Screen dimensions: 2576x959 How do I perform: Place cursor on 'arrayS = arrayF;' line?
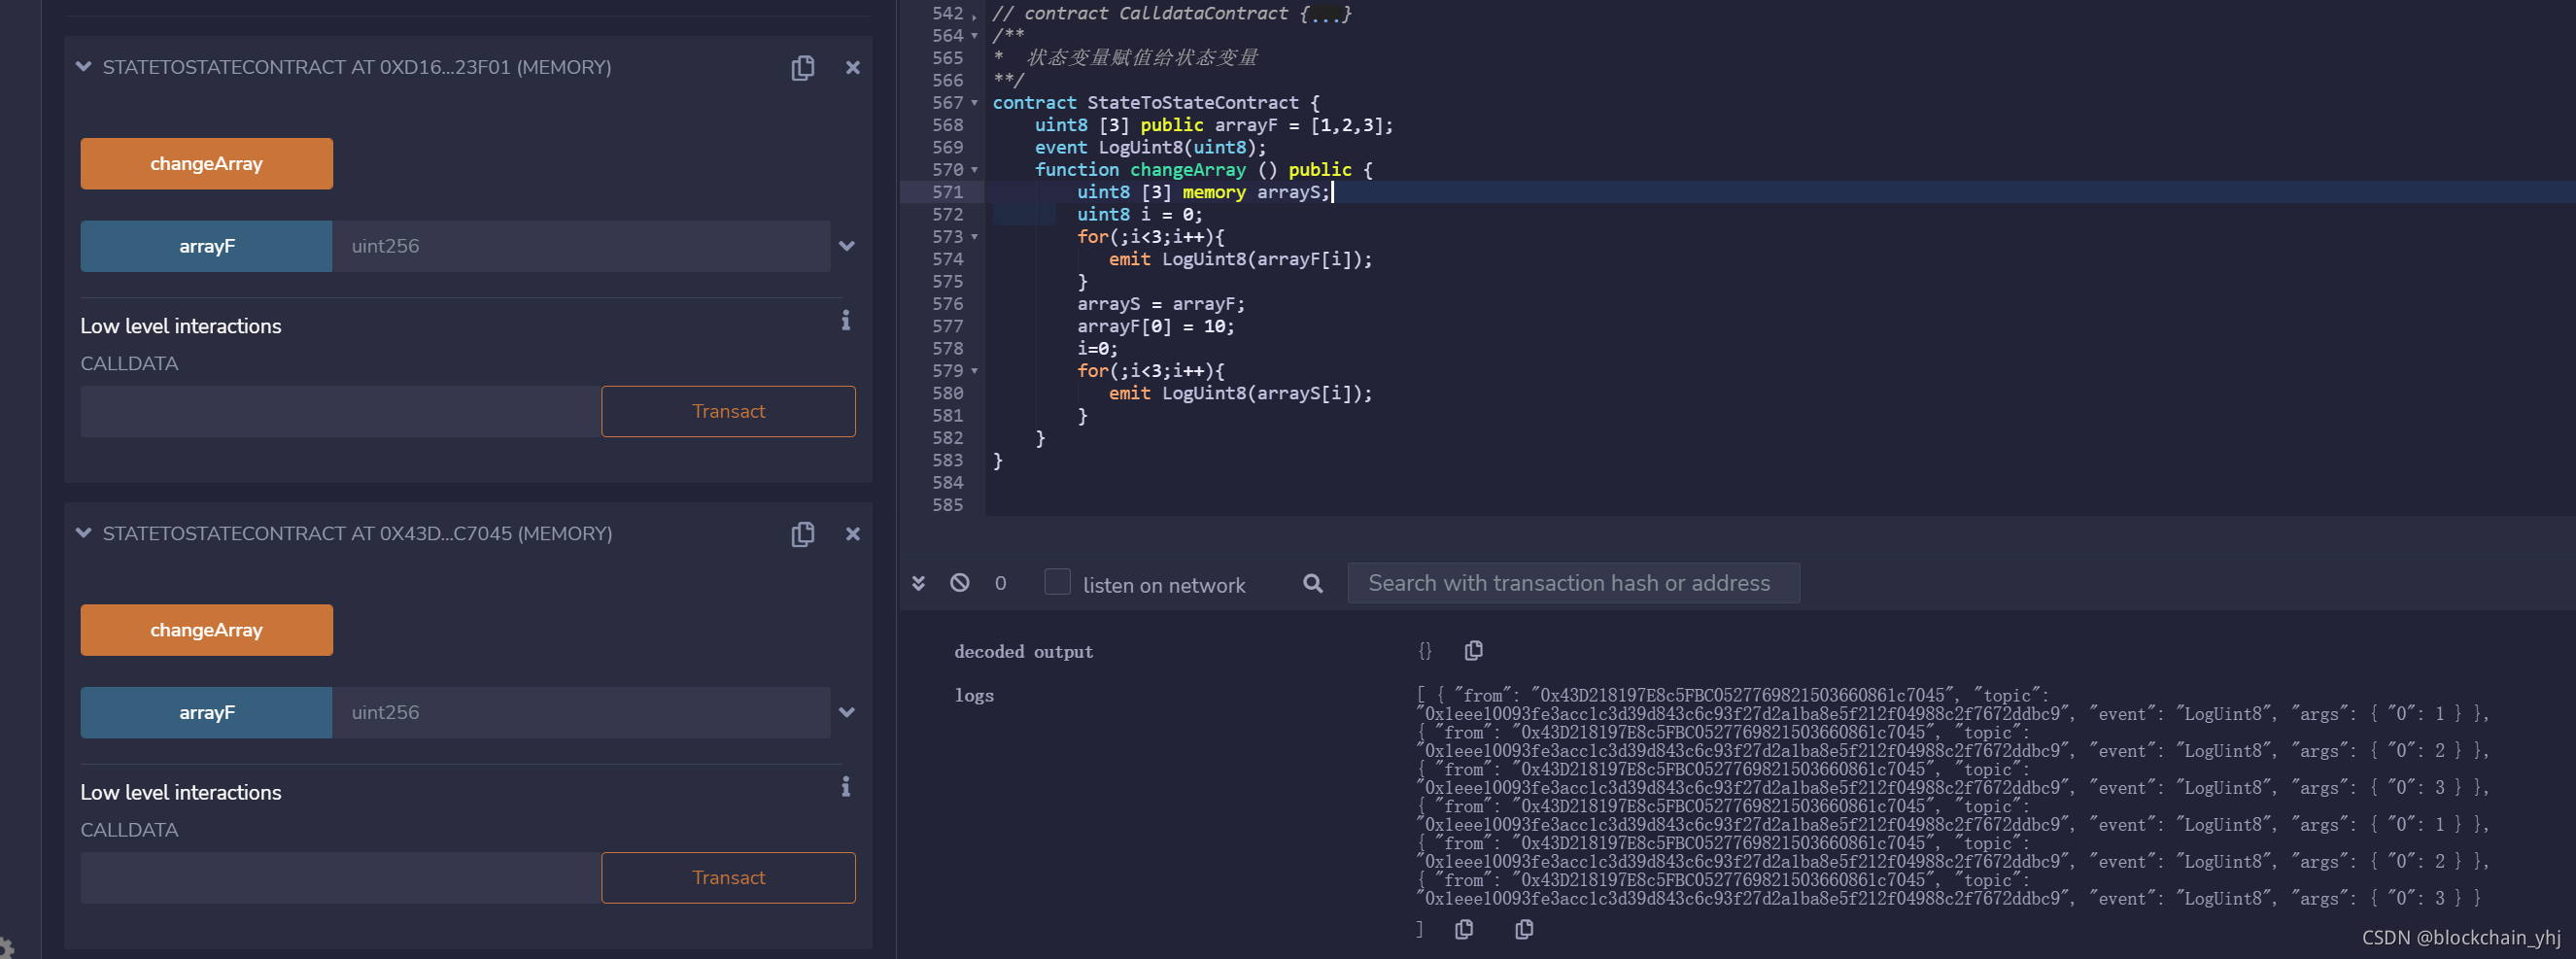tap(1160, 304)
